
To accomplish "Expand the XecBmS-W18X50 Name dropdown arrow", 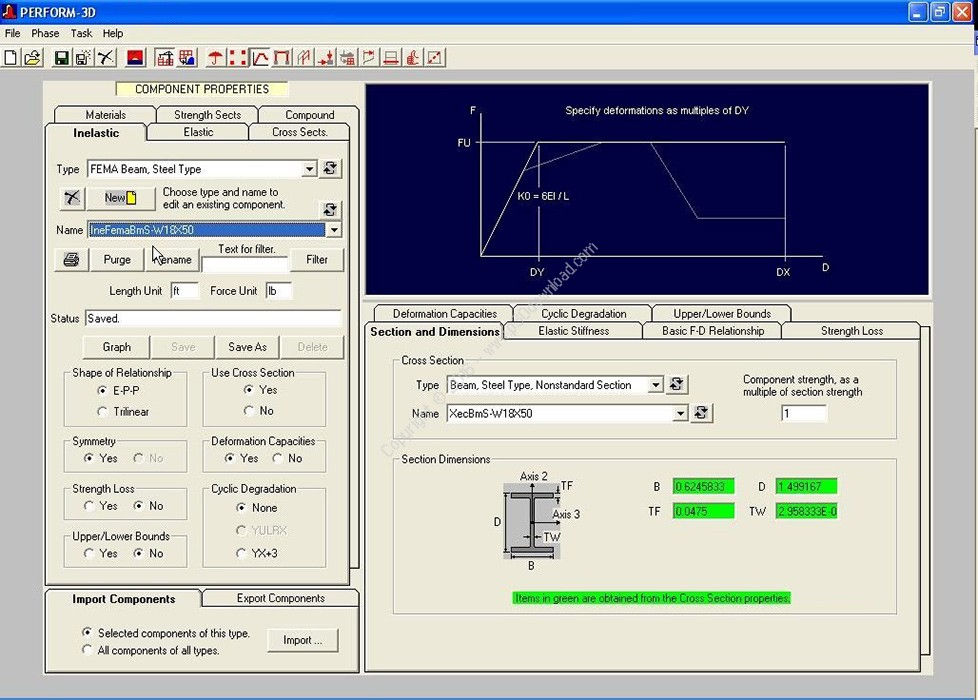I will click(x=680, y=413).
